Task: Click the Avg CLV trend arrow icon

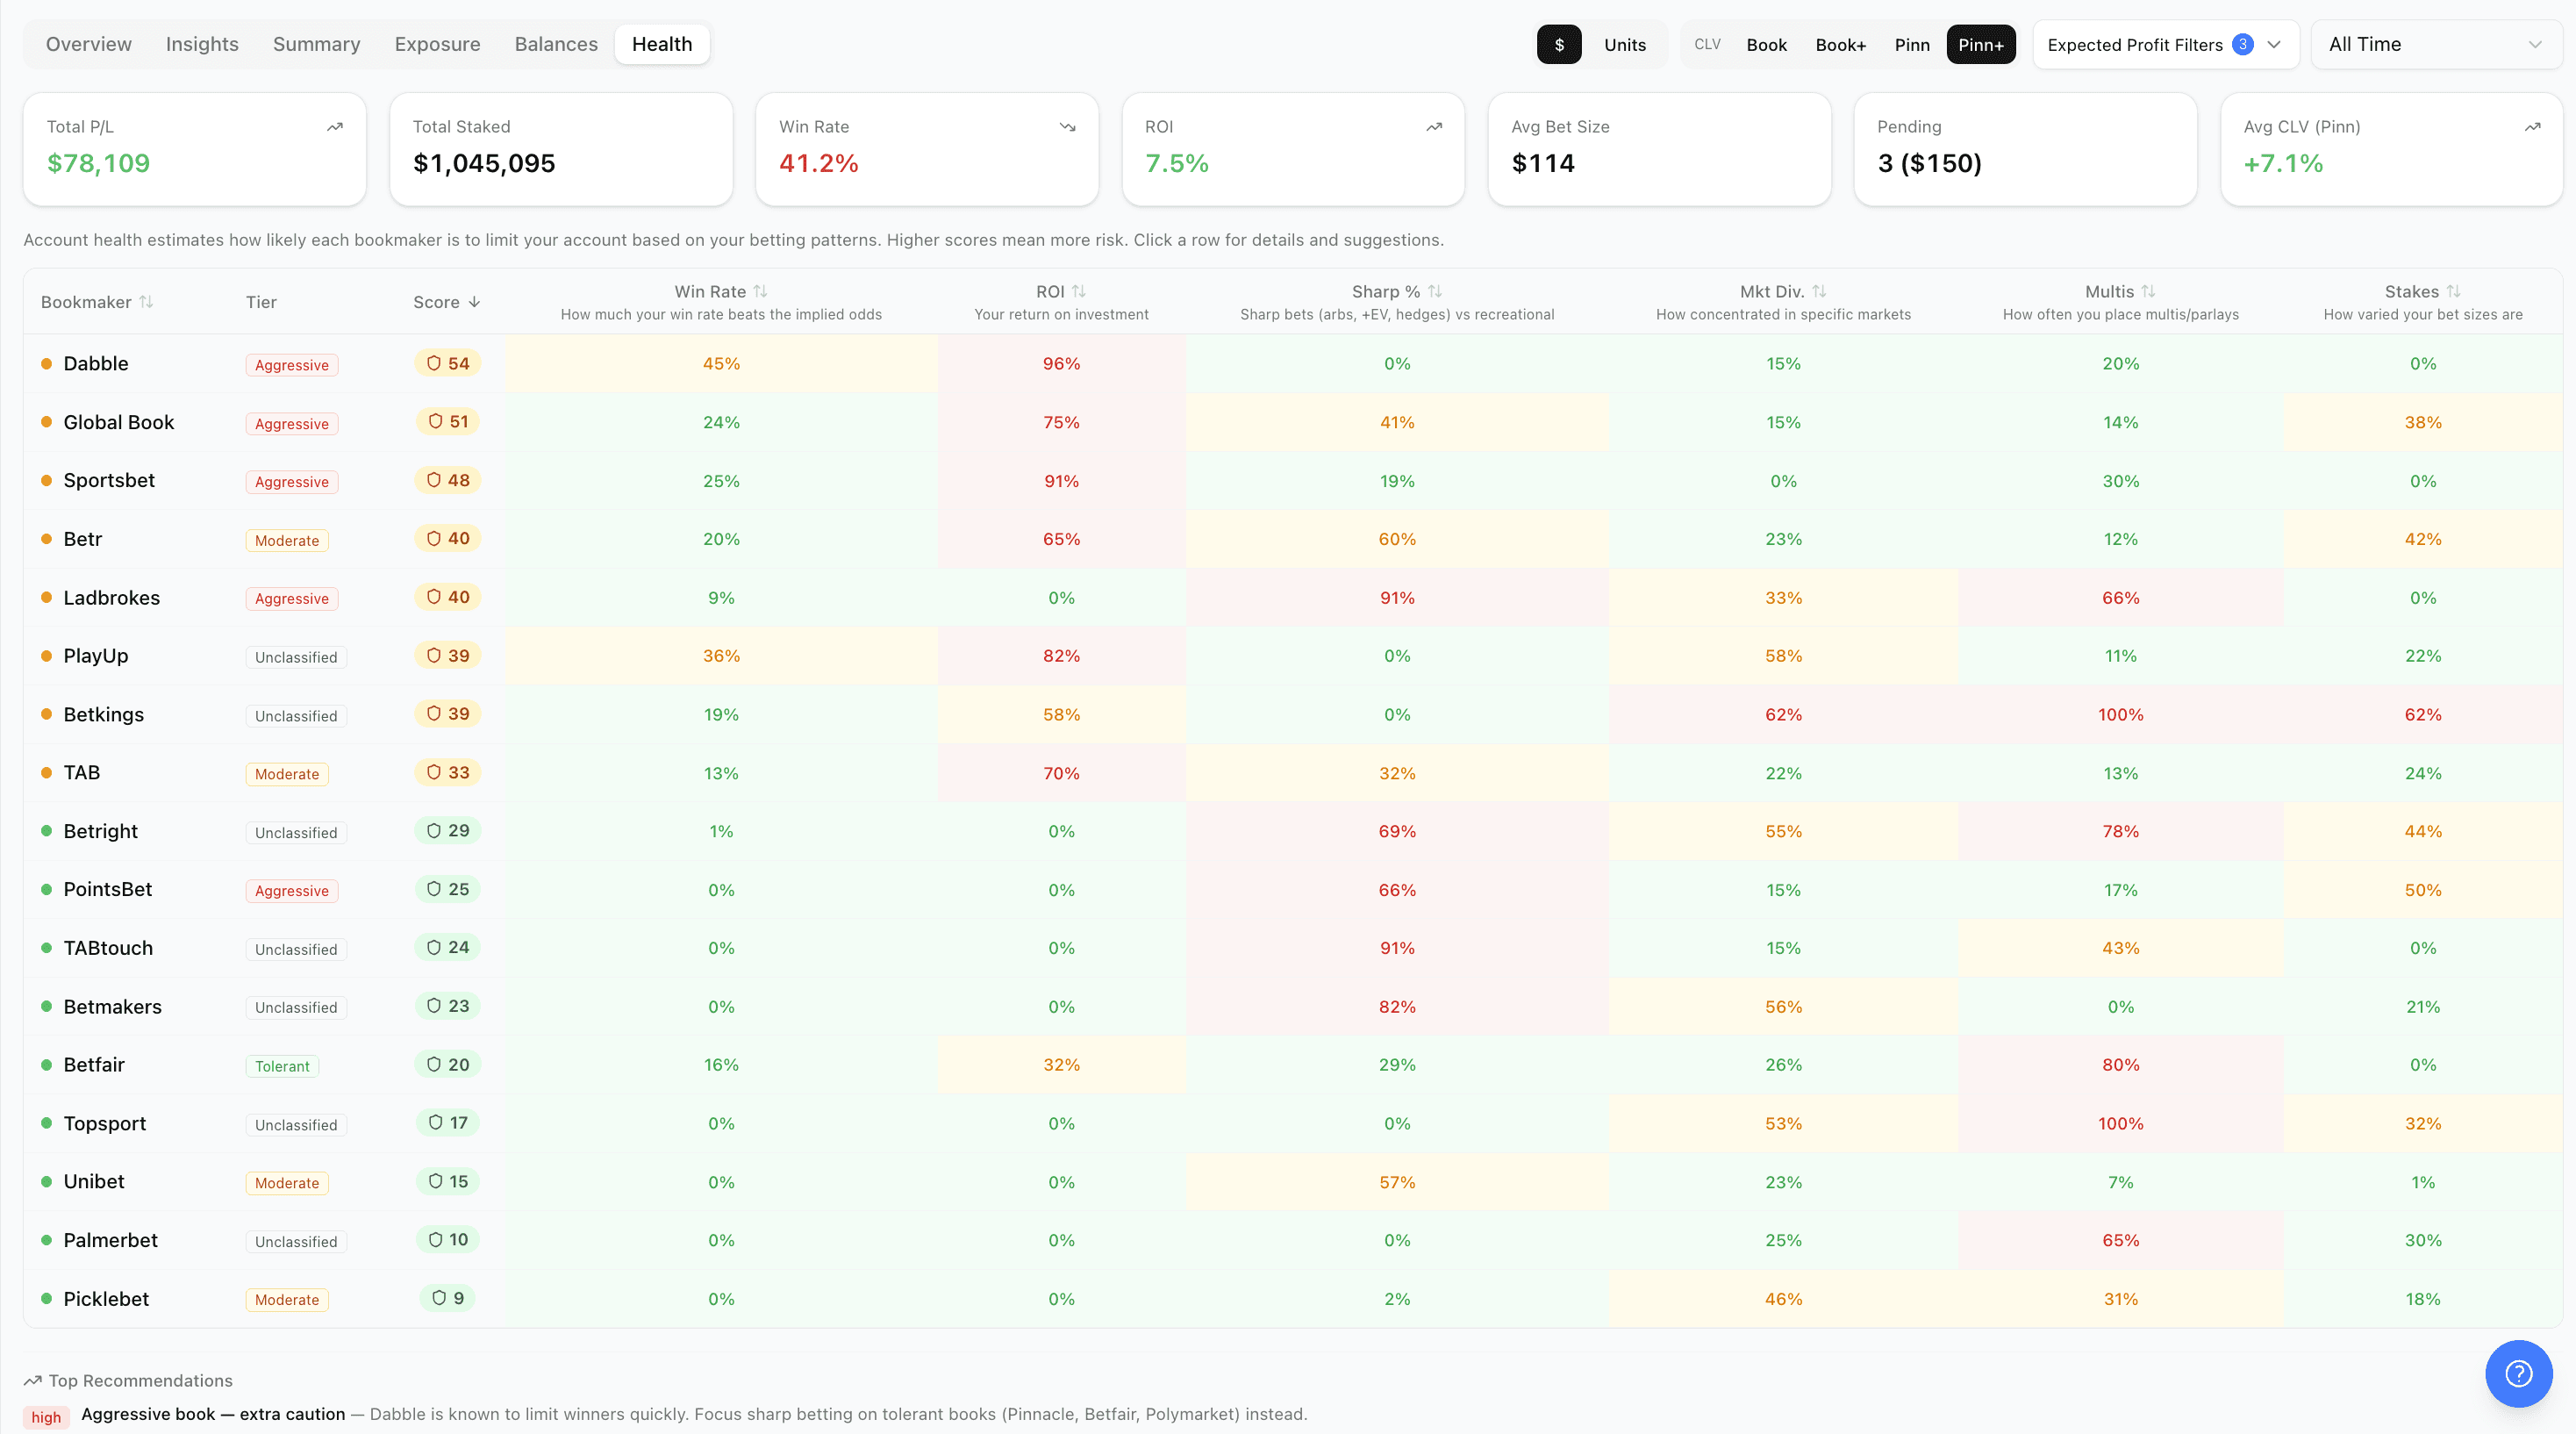Action: tap(2532, 127)
